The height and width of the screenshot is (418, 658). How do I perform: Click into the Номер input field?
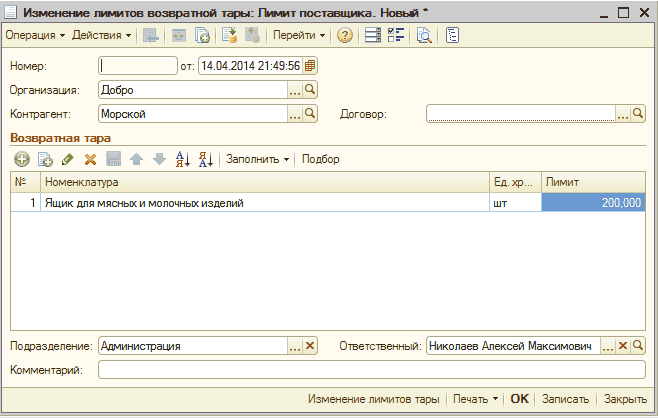click(x=138, y=66)
